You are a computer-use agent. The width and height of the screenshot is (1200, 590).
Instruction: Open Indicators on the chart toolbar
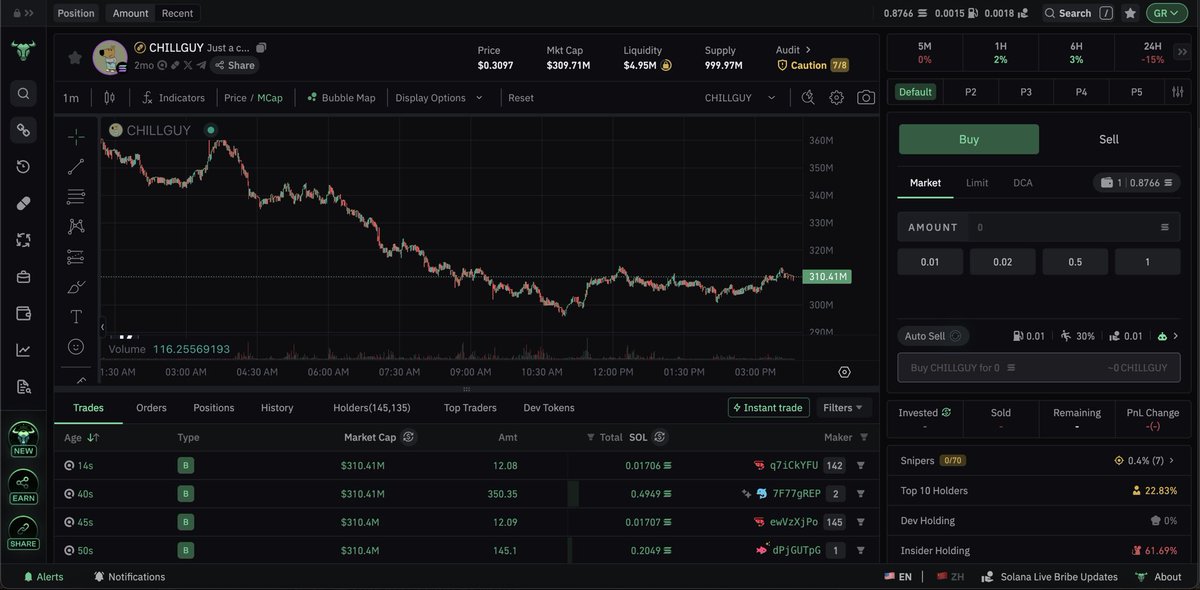click(x=173, y=98)
